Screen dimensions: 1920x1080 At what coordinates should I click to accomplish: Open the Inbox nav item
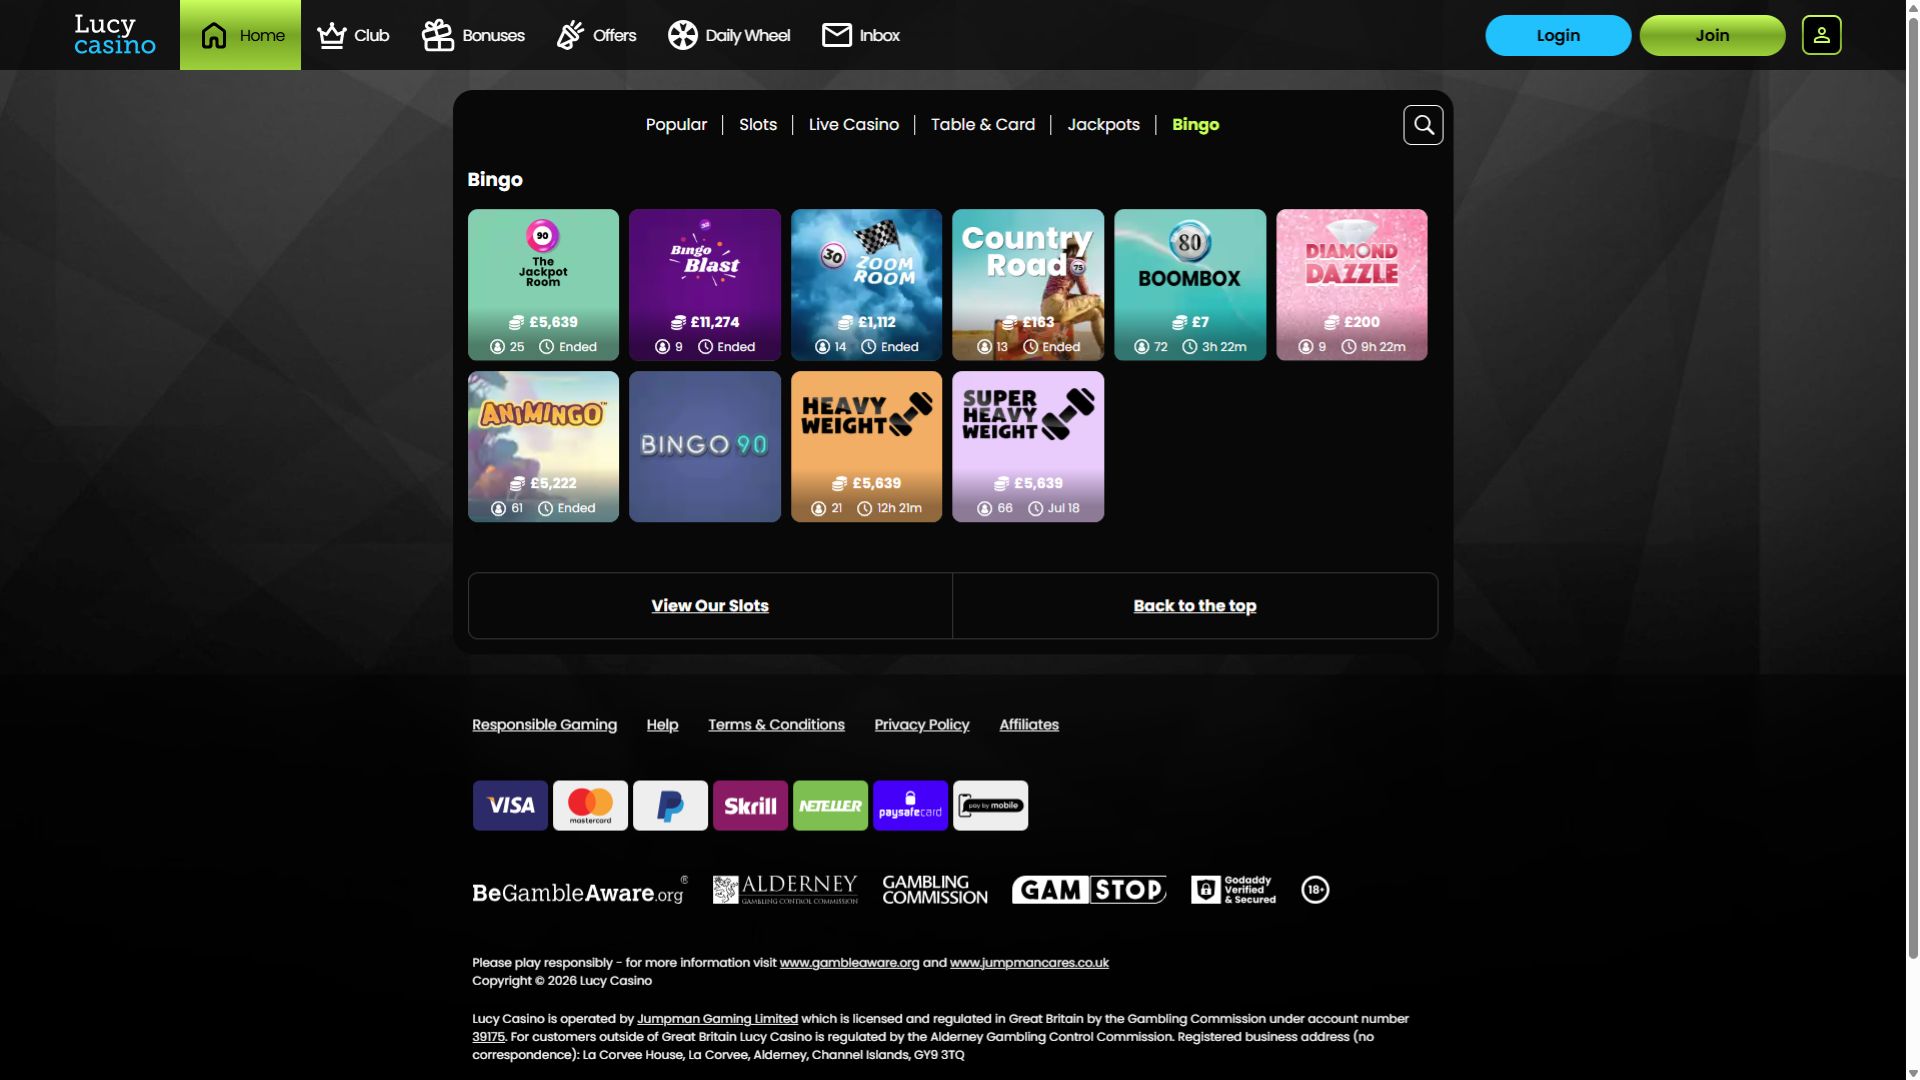coord(861,35)
